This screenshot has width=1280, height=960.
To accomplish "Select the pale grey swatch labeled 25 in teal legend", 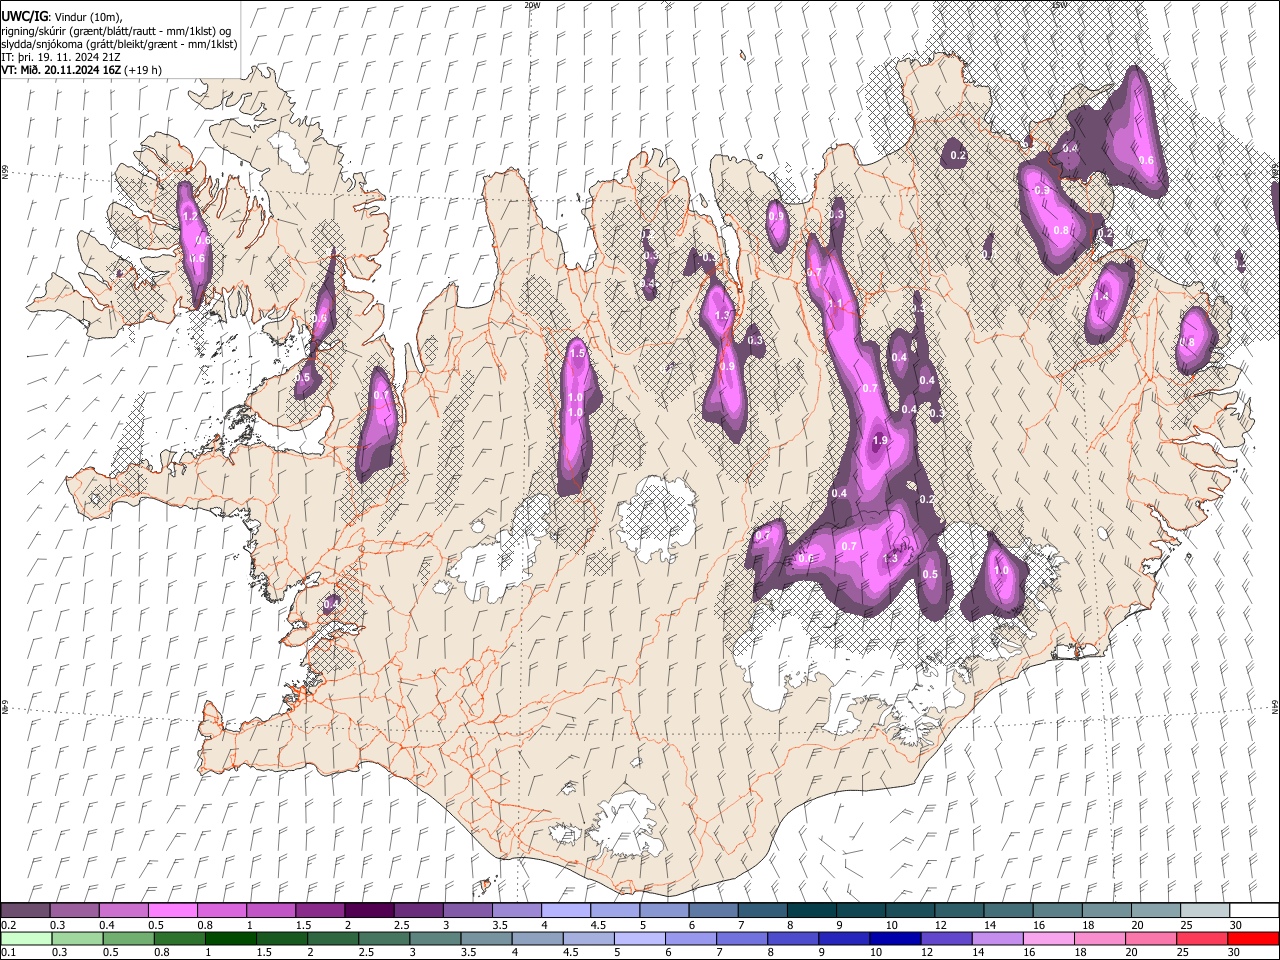I will coord(1204,910).
